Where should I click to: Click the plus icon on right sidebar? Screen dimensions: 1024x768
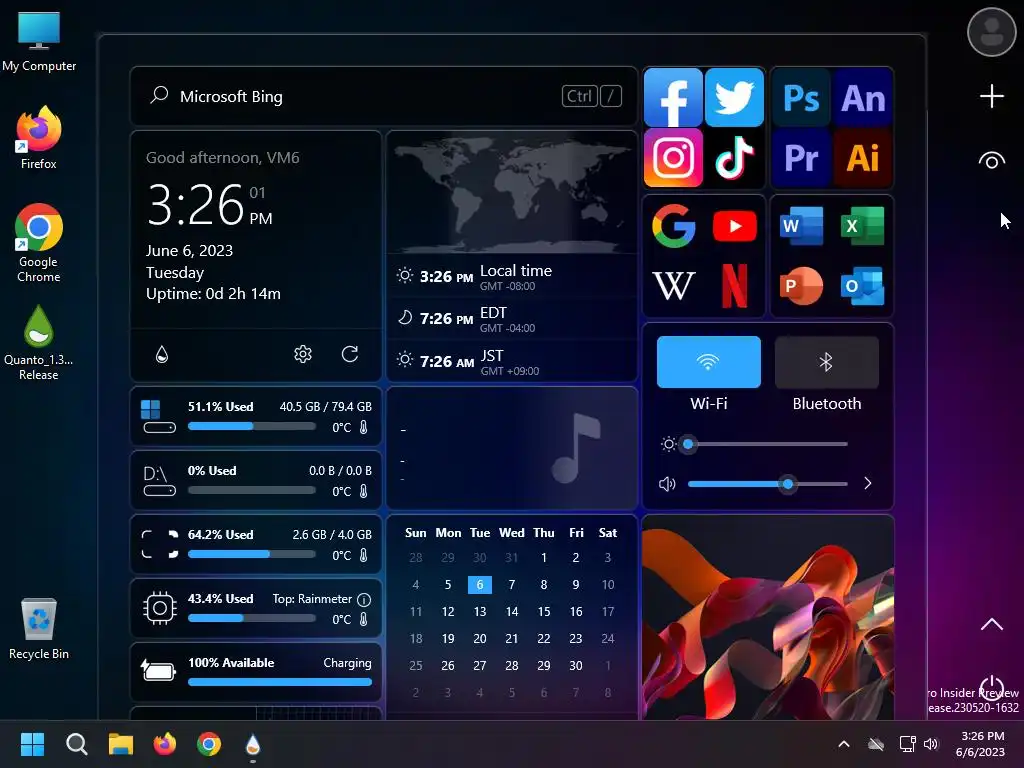click(991, 96)
